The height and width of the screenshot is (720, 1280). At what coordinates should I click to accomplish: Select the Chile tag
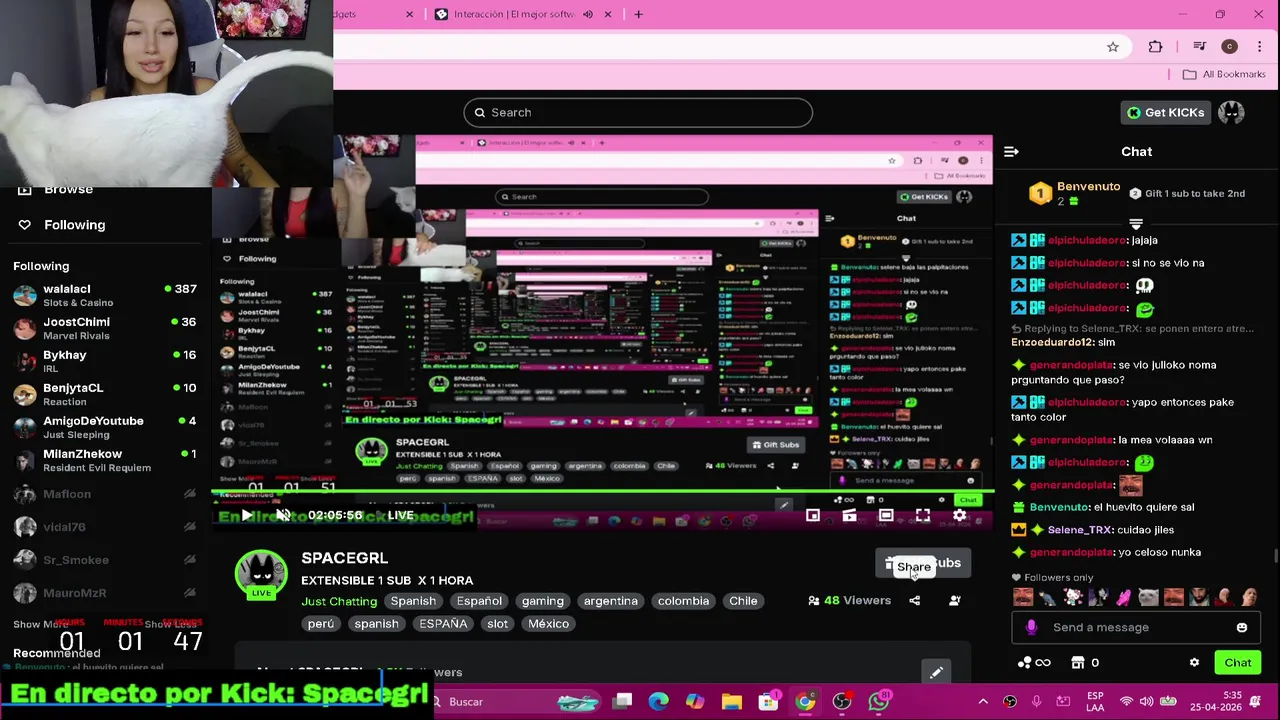pyautogui.click(x=743, y=601)
